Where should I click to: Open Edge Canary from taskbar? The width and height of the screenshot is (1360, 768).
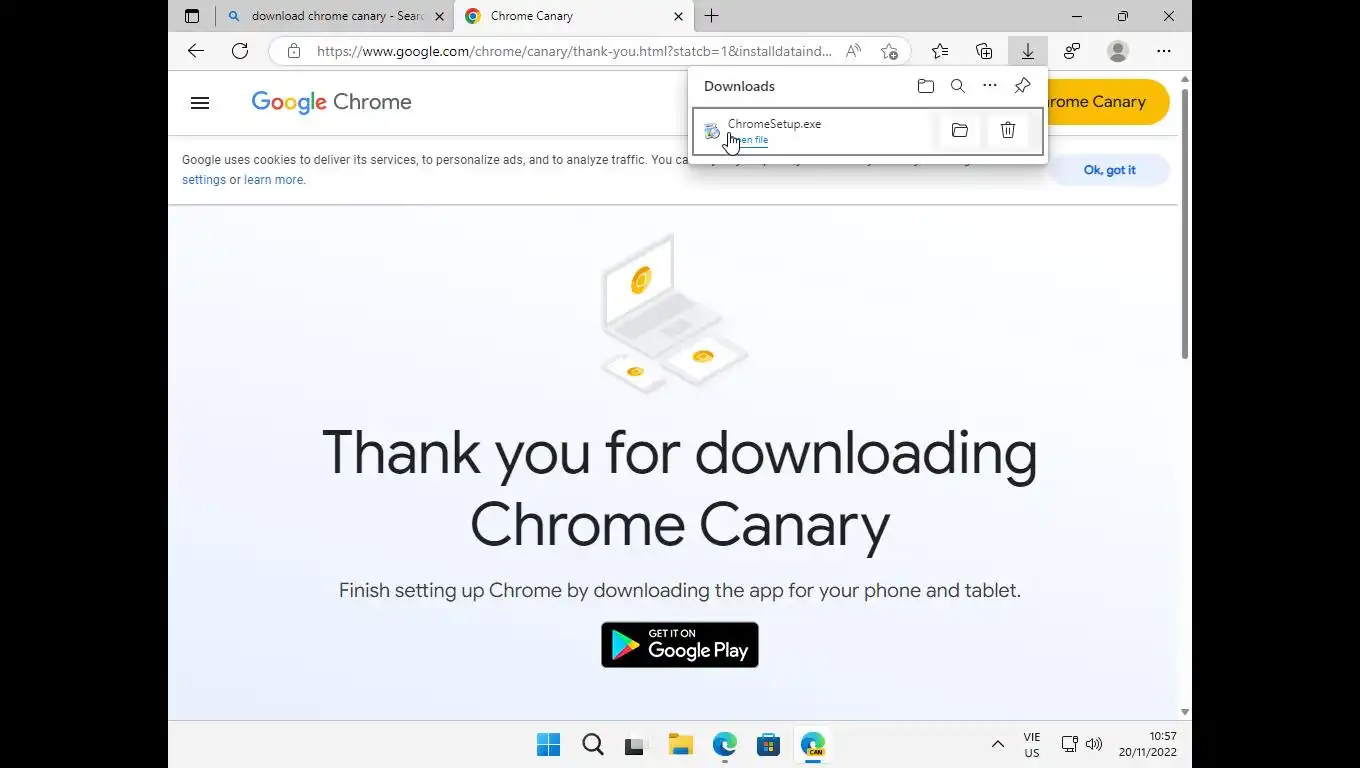tap(813, 745)
